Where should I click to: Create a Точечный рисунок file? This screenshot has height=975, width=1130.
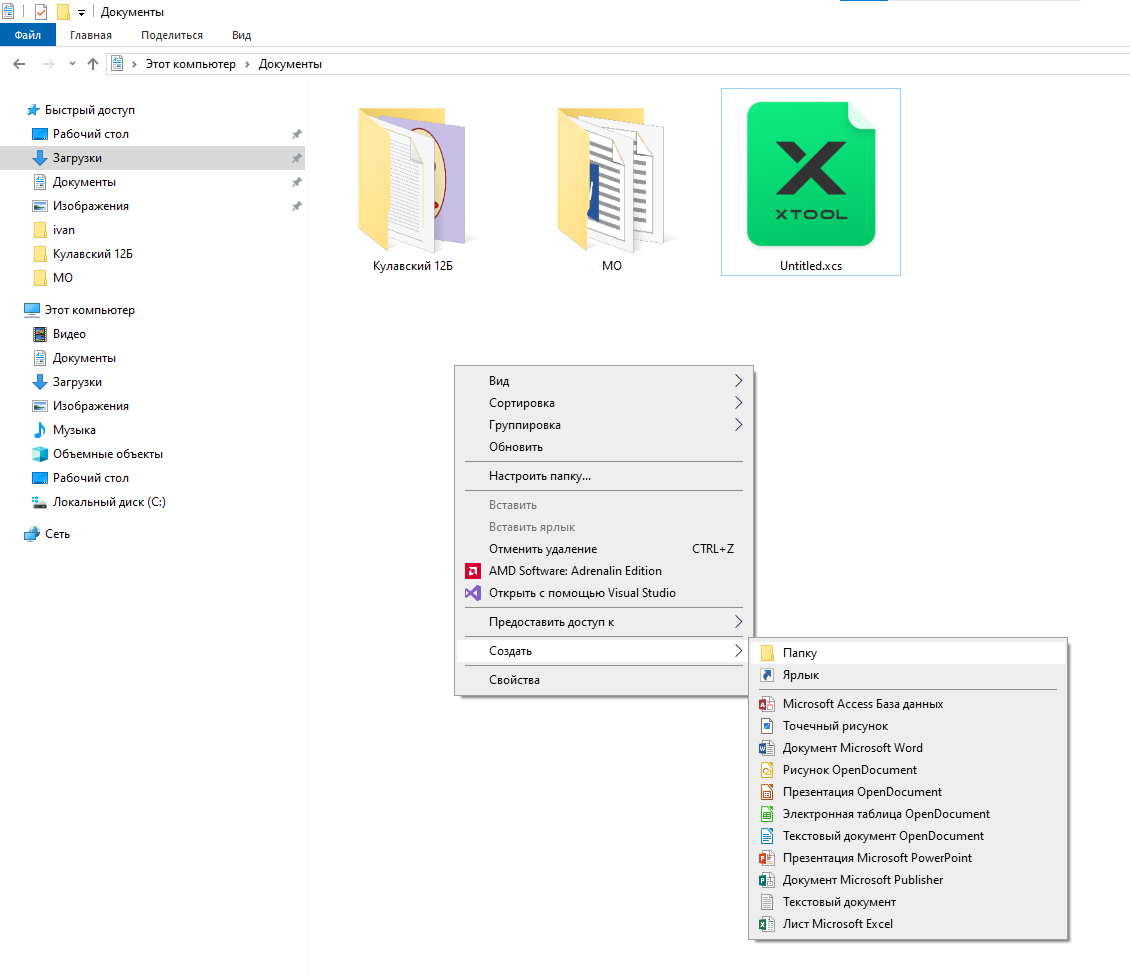[x=908, y=726]
